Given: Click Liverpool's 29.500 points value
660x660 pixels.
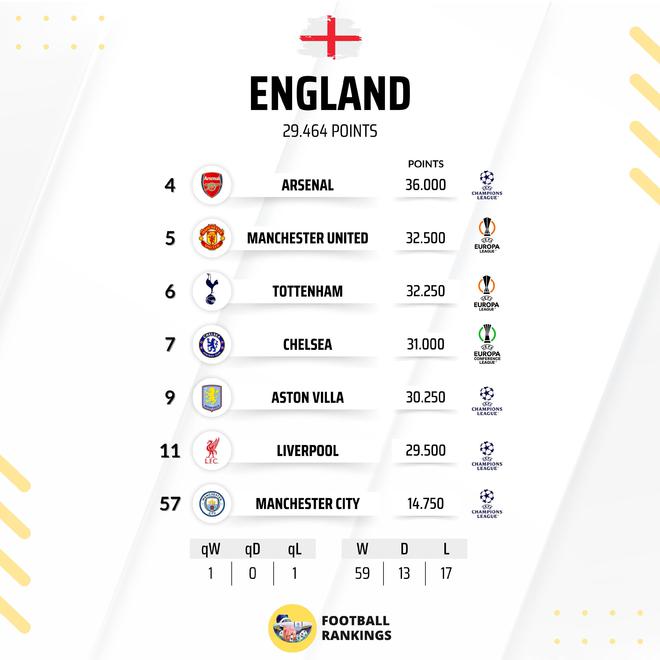Looking at the screenshot, I should pyautogui.click(x=424, y=450).
